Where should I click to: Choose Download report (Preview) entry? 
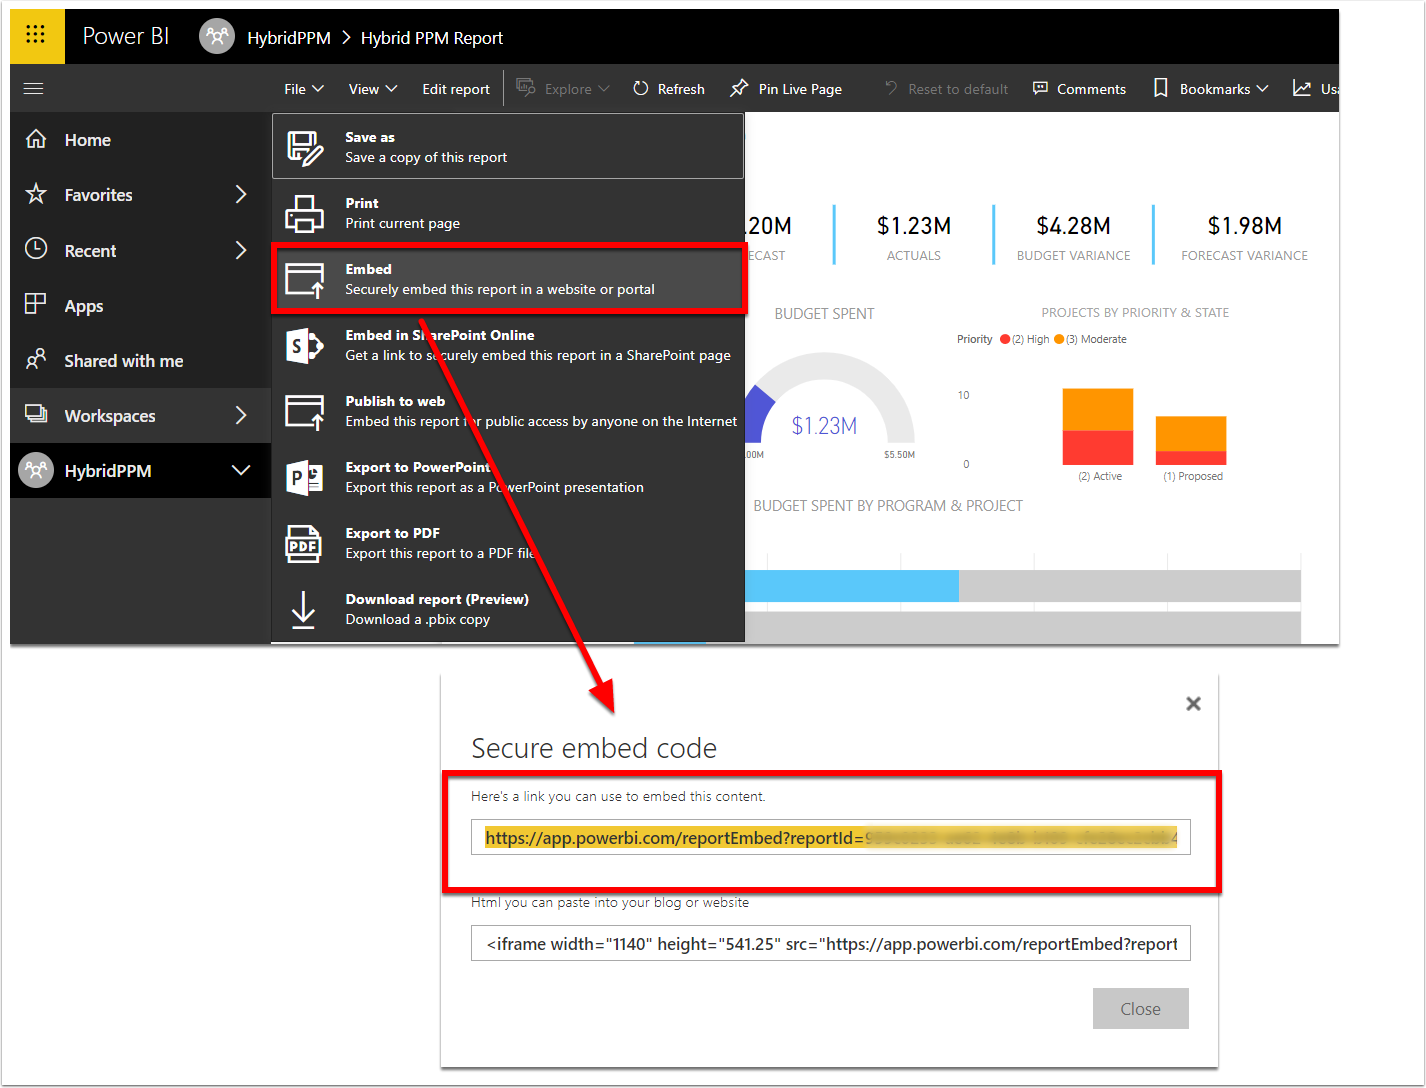tap(508, 609)
